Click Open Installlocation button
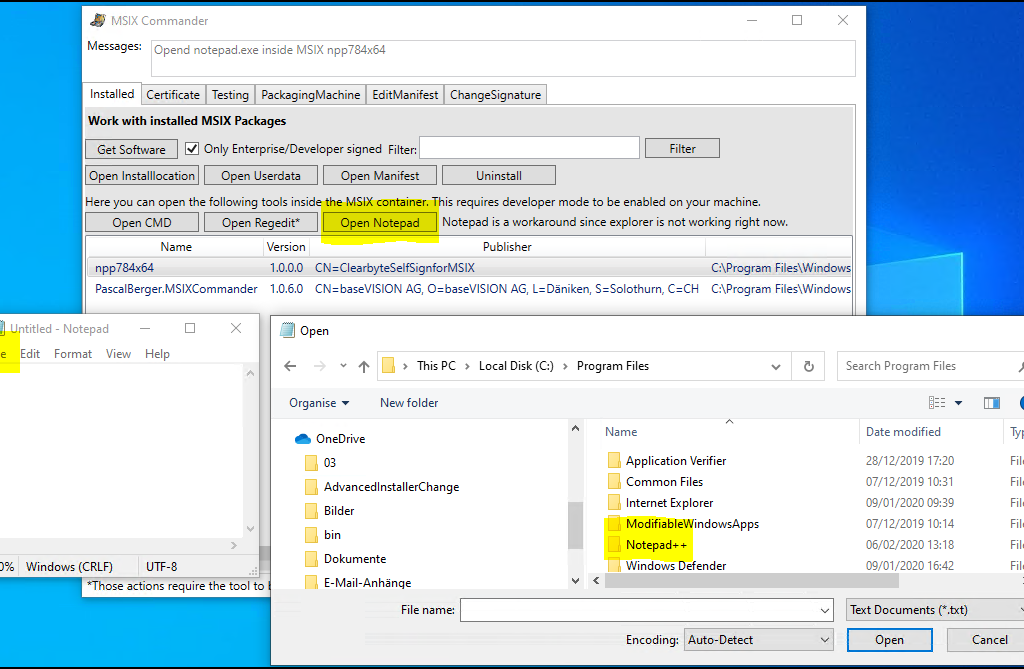Image resolution: width=1024 pixels, height=669 pixels. (142, 176)
